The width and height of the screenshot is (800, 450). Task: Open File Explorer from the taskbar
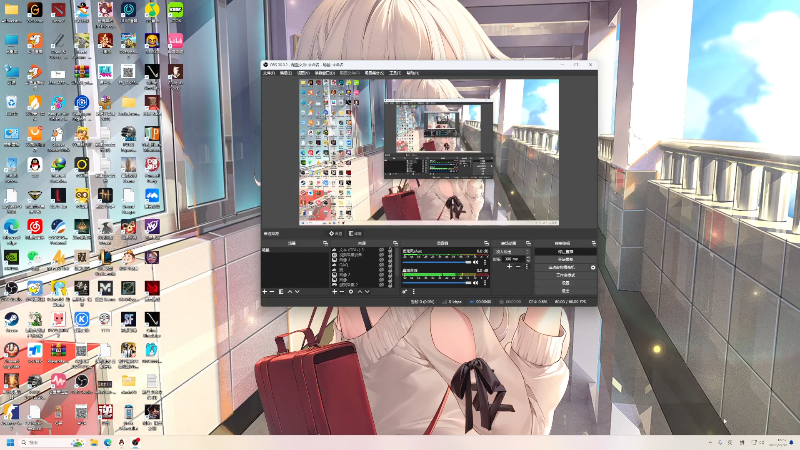(94, 442)
